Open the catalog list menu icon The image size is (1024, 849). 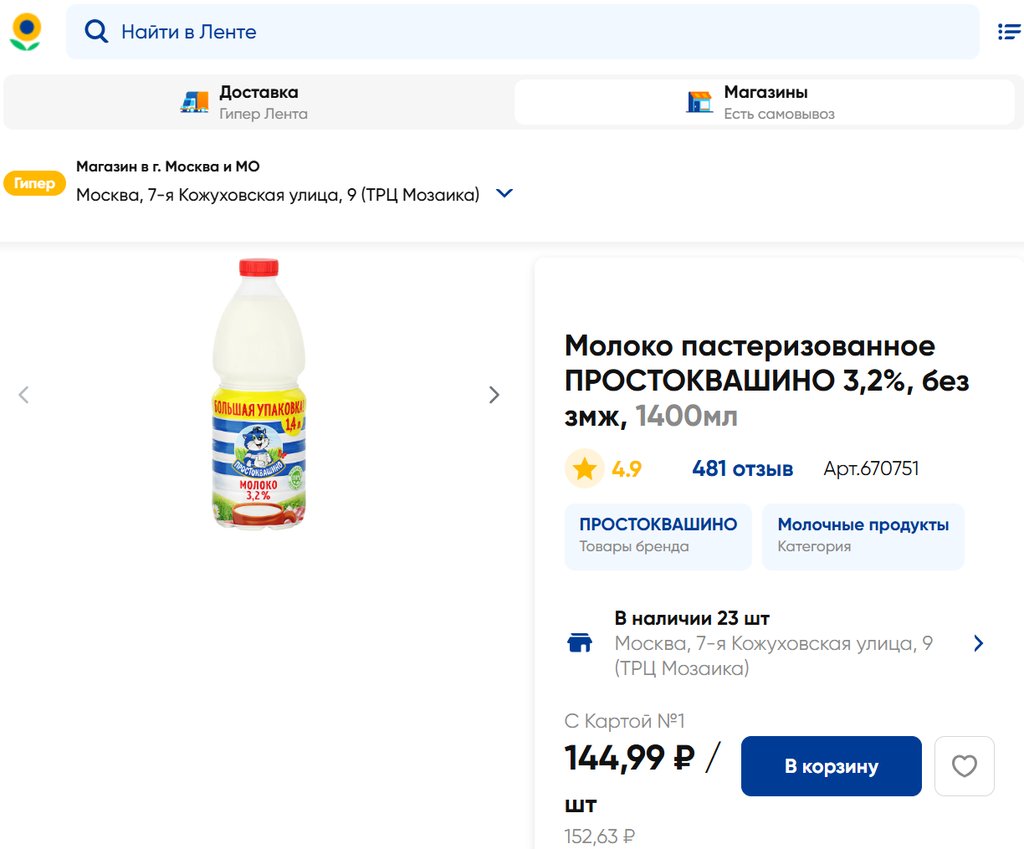click(1009, 32)
